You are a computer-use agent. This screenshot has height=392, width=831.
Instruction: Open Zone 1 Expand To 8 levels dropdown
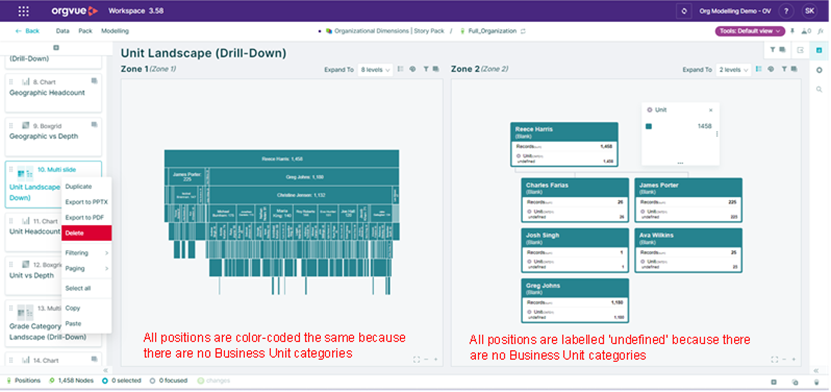(375, 70)
